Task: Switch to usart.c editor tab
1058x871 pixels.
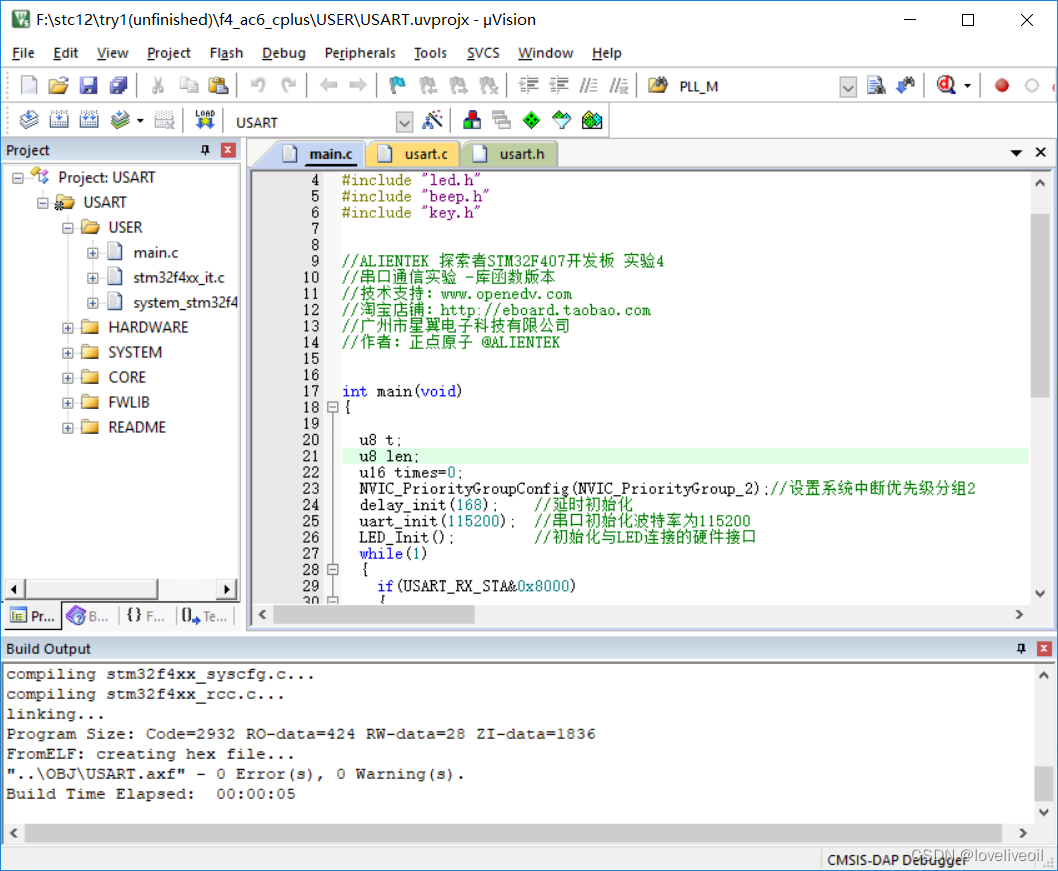Action: (413, 154)
